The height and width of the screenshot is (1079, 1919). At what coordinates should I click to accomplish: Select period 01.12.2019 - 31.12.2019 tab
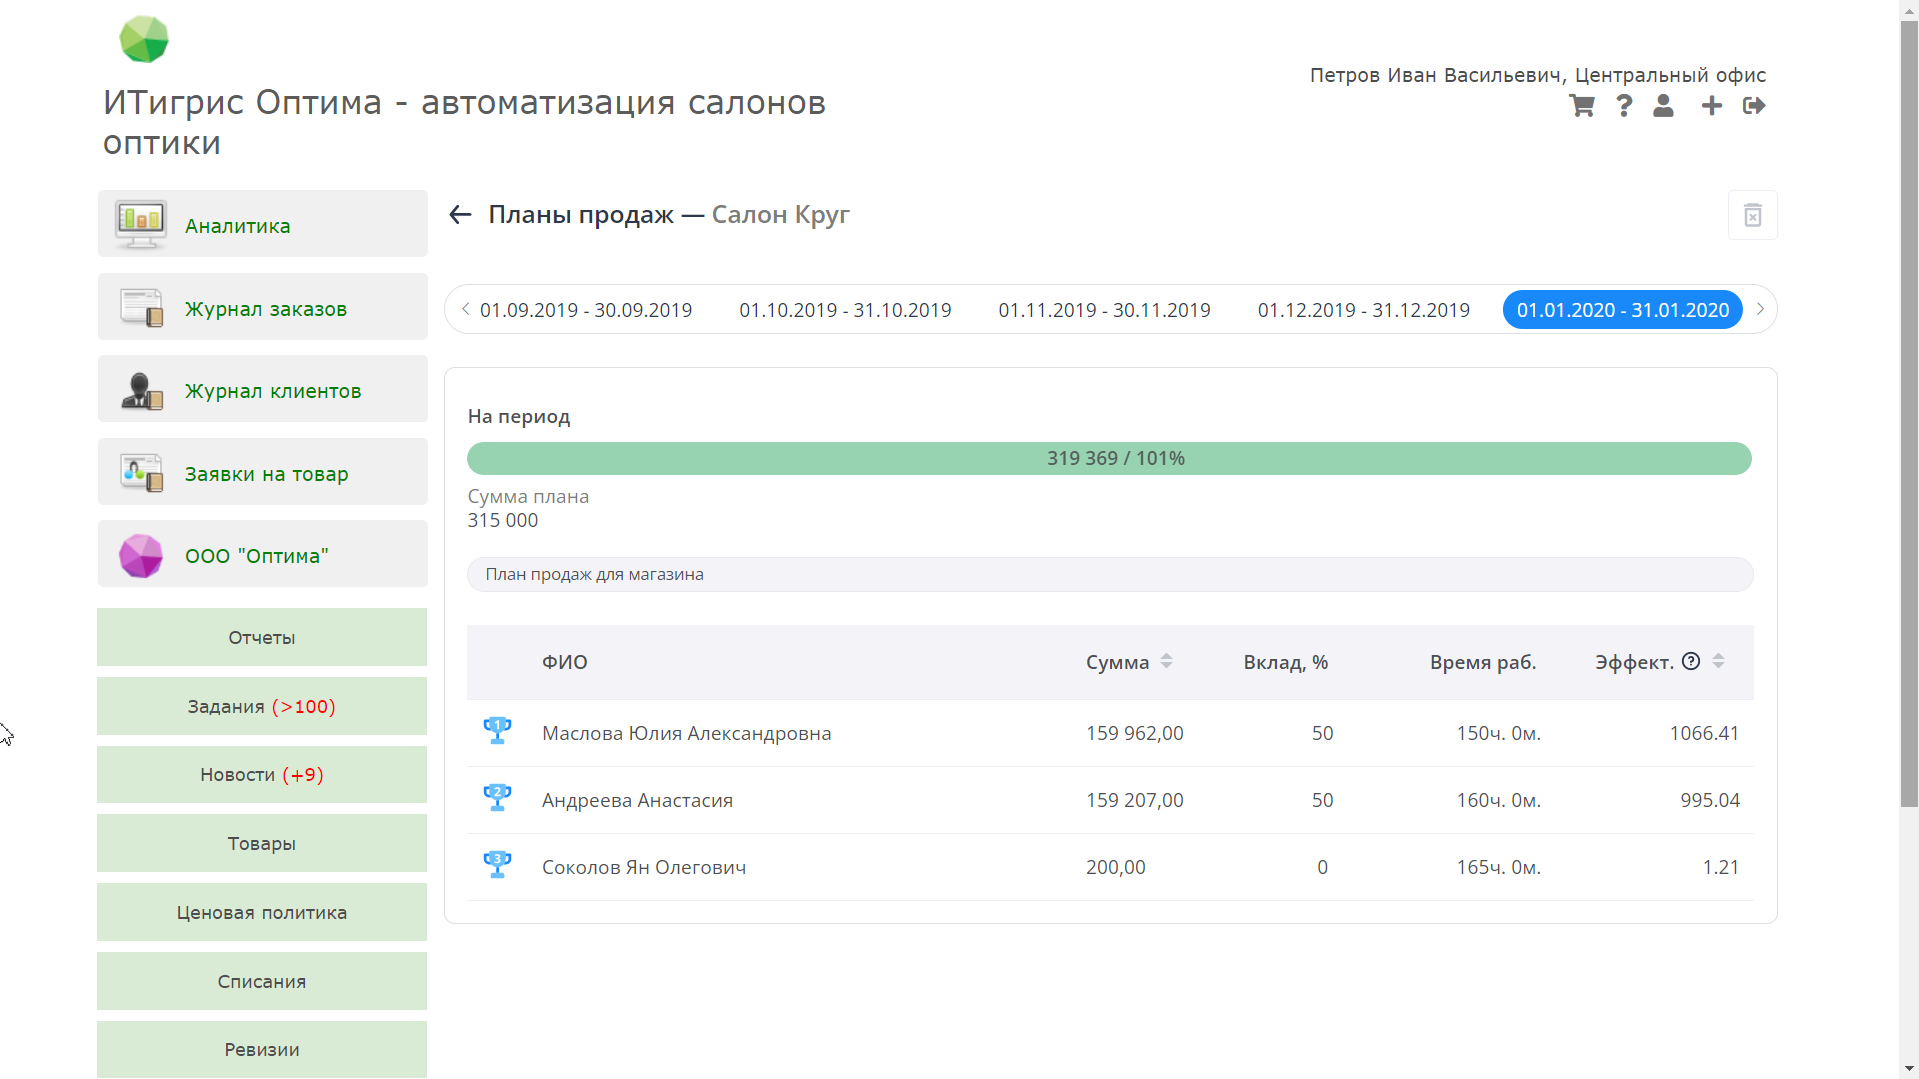tap(1363, 310)
